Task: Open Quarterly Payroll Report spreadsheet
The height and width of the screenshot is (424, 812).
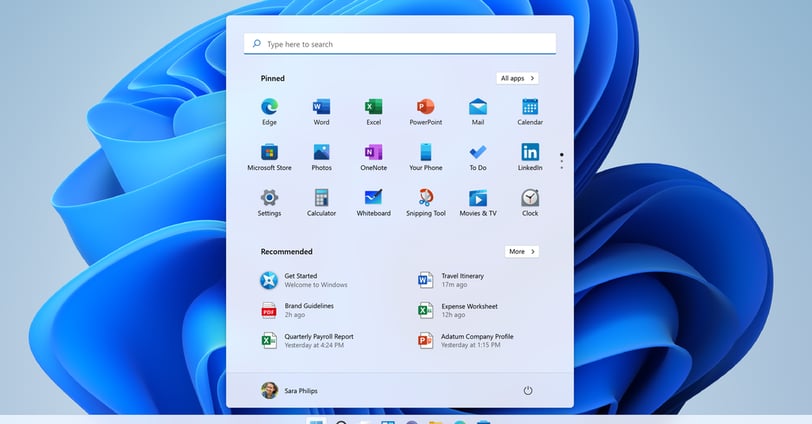Action: [x=308, y=340]
